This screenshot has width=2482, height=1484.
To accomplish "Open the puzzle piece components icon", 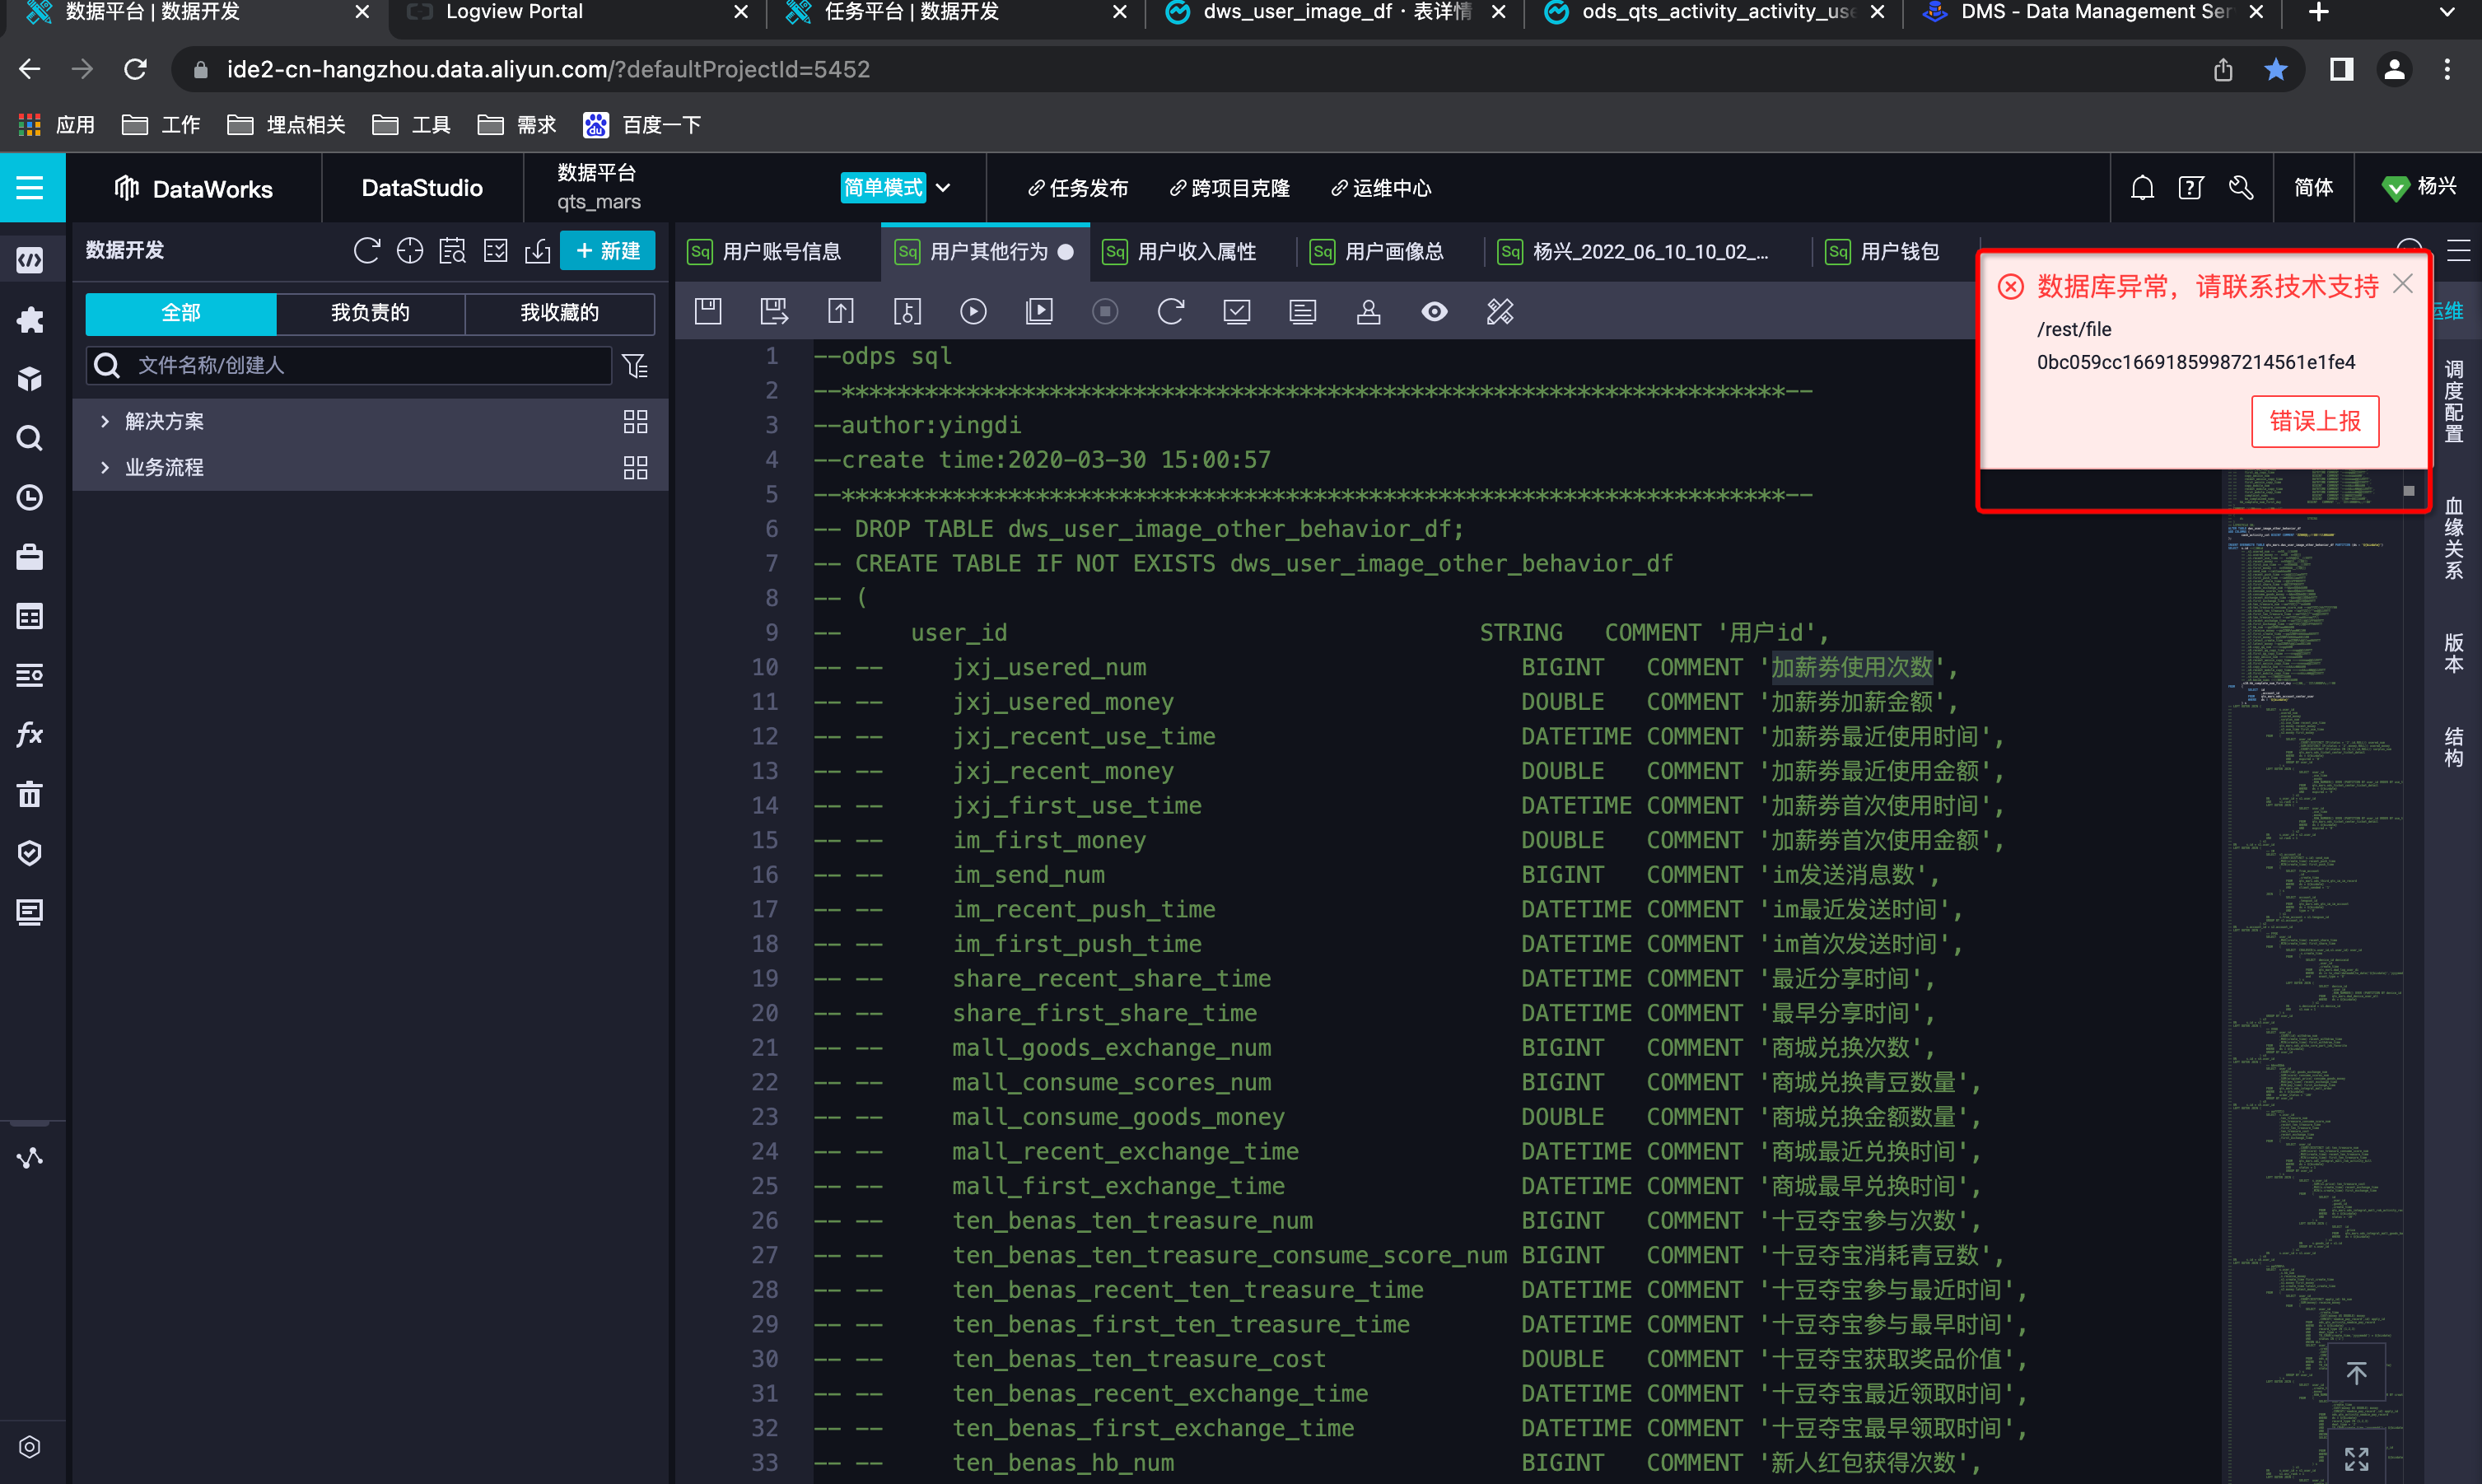I will [x=30, y=320].
